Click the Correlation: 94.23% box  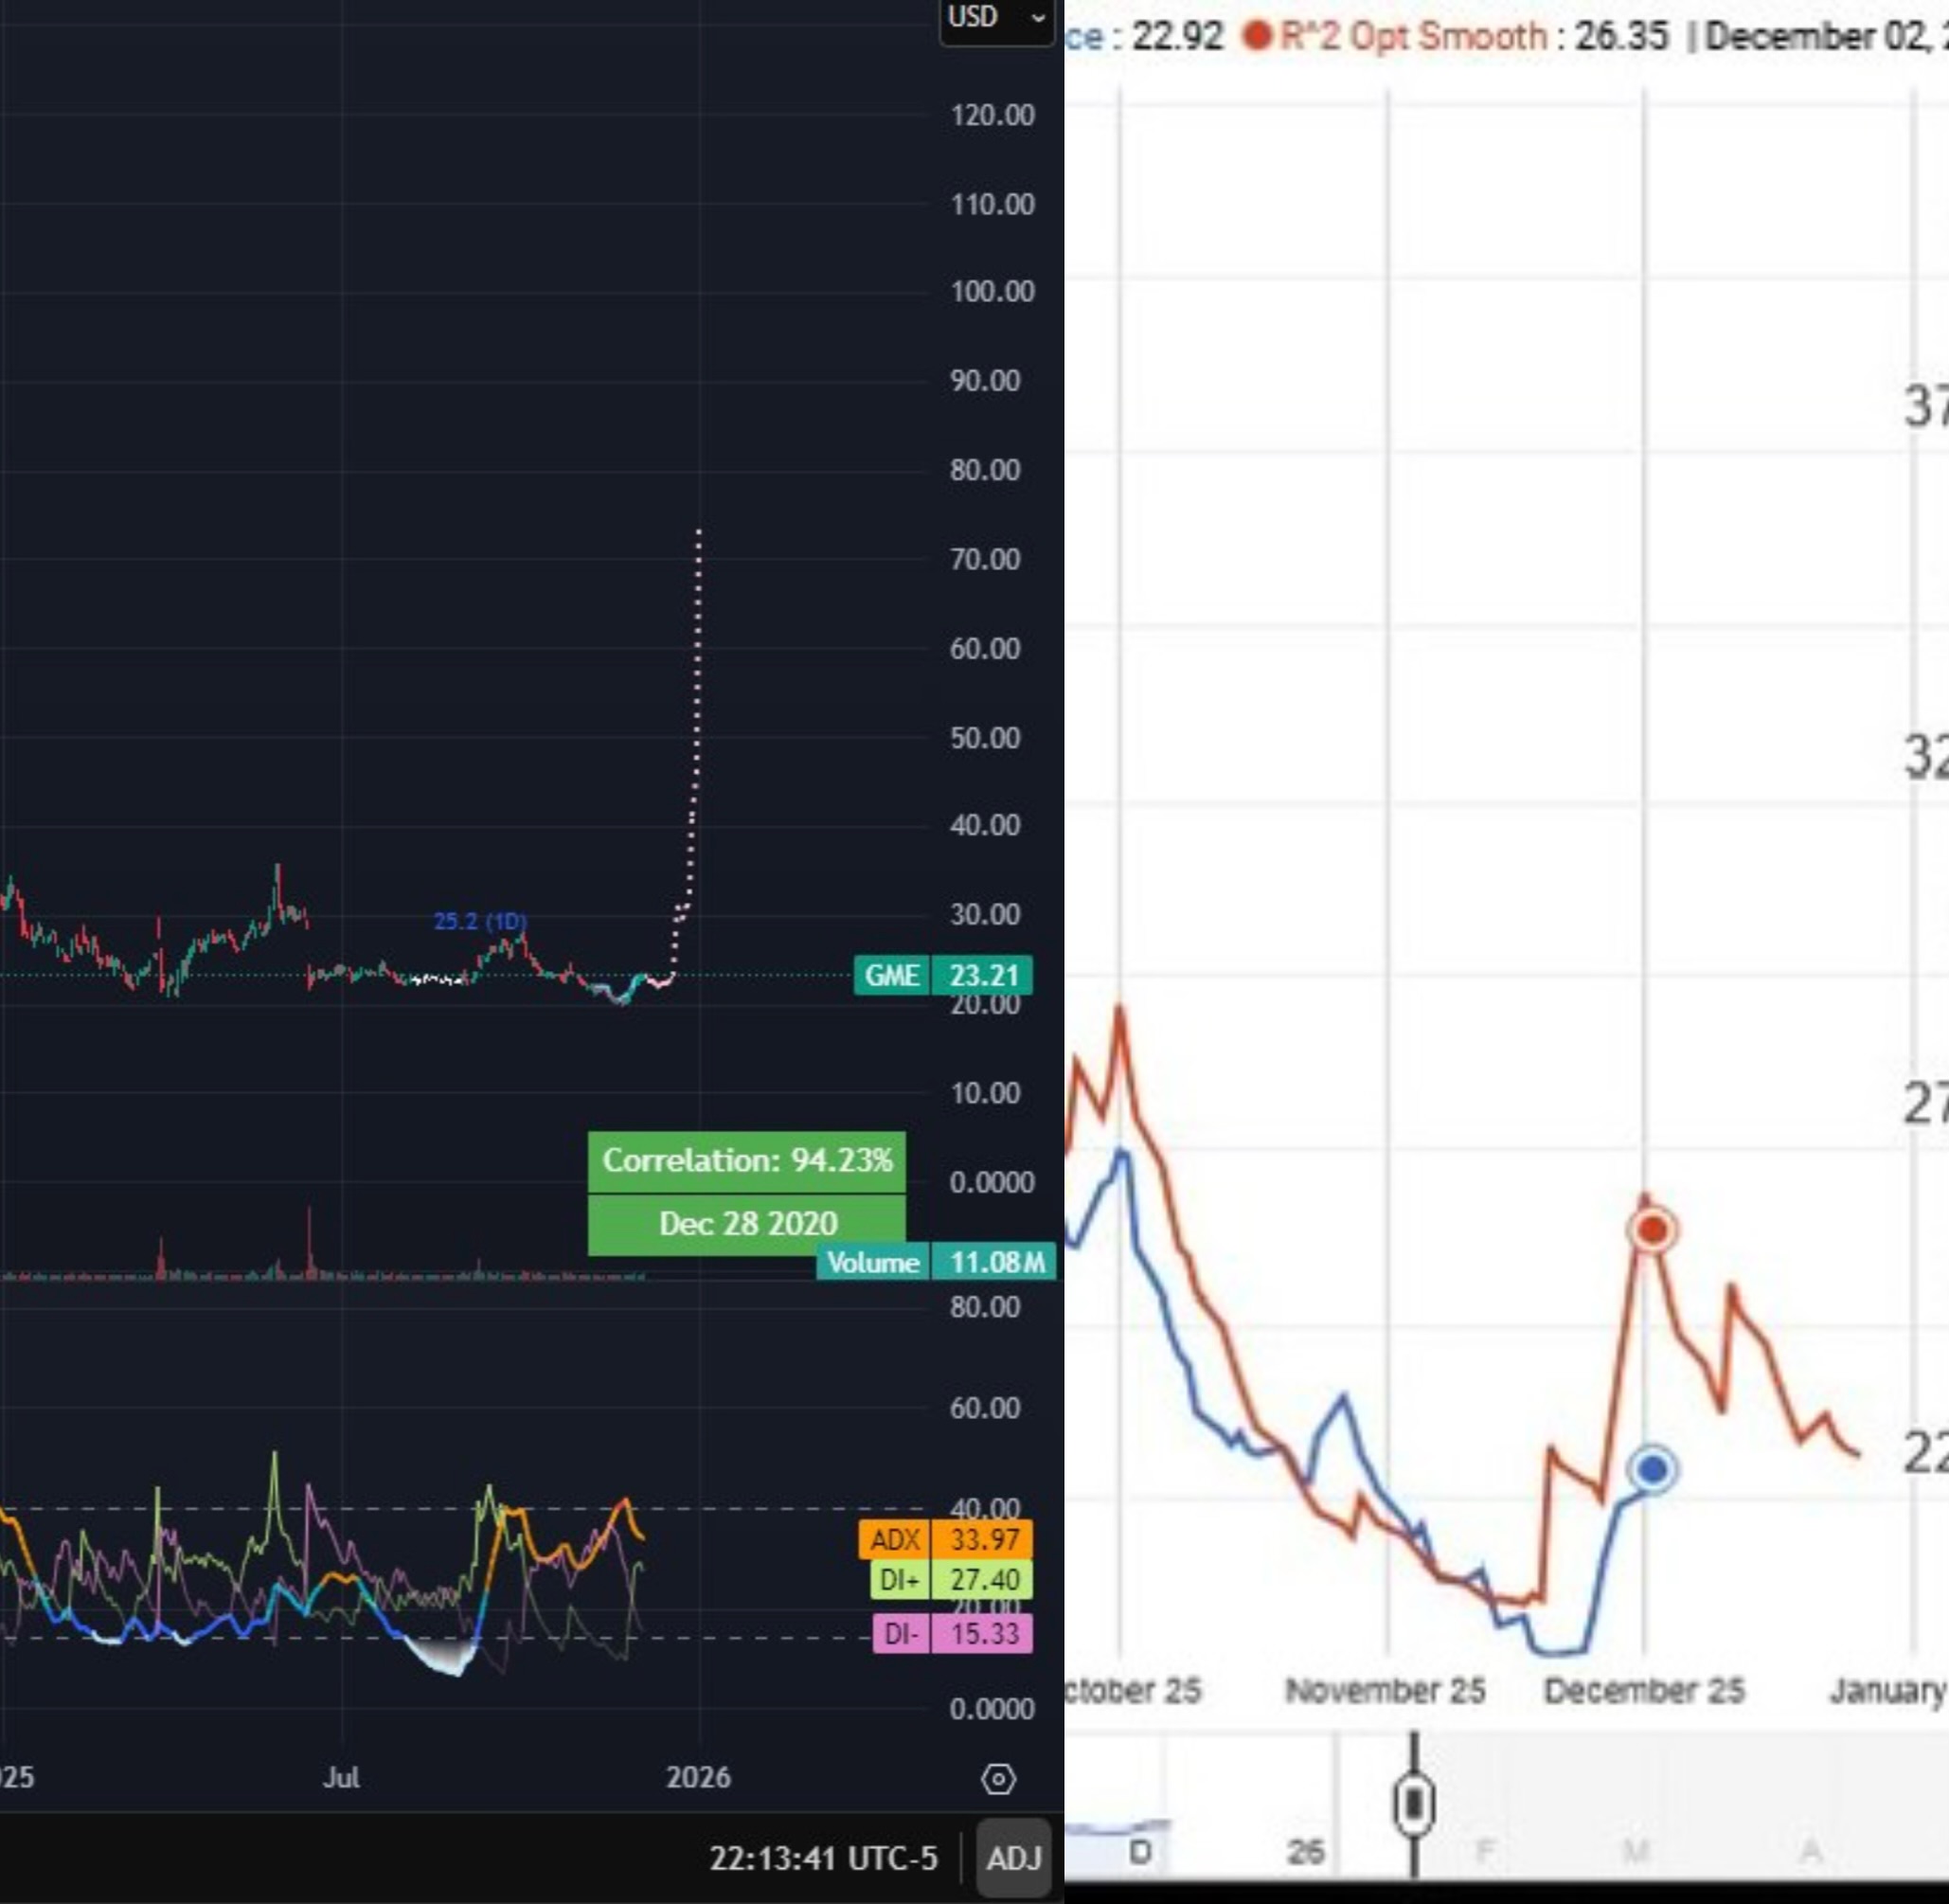pyautogui.click(x=747, y=1161)
